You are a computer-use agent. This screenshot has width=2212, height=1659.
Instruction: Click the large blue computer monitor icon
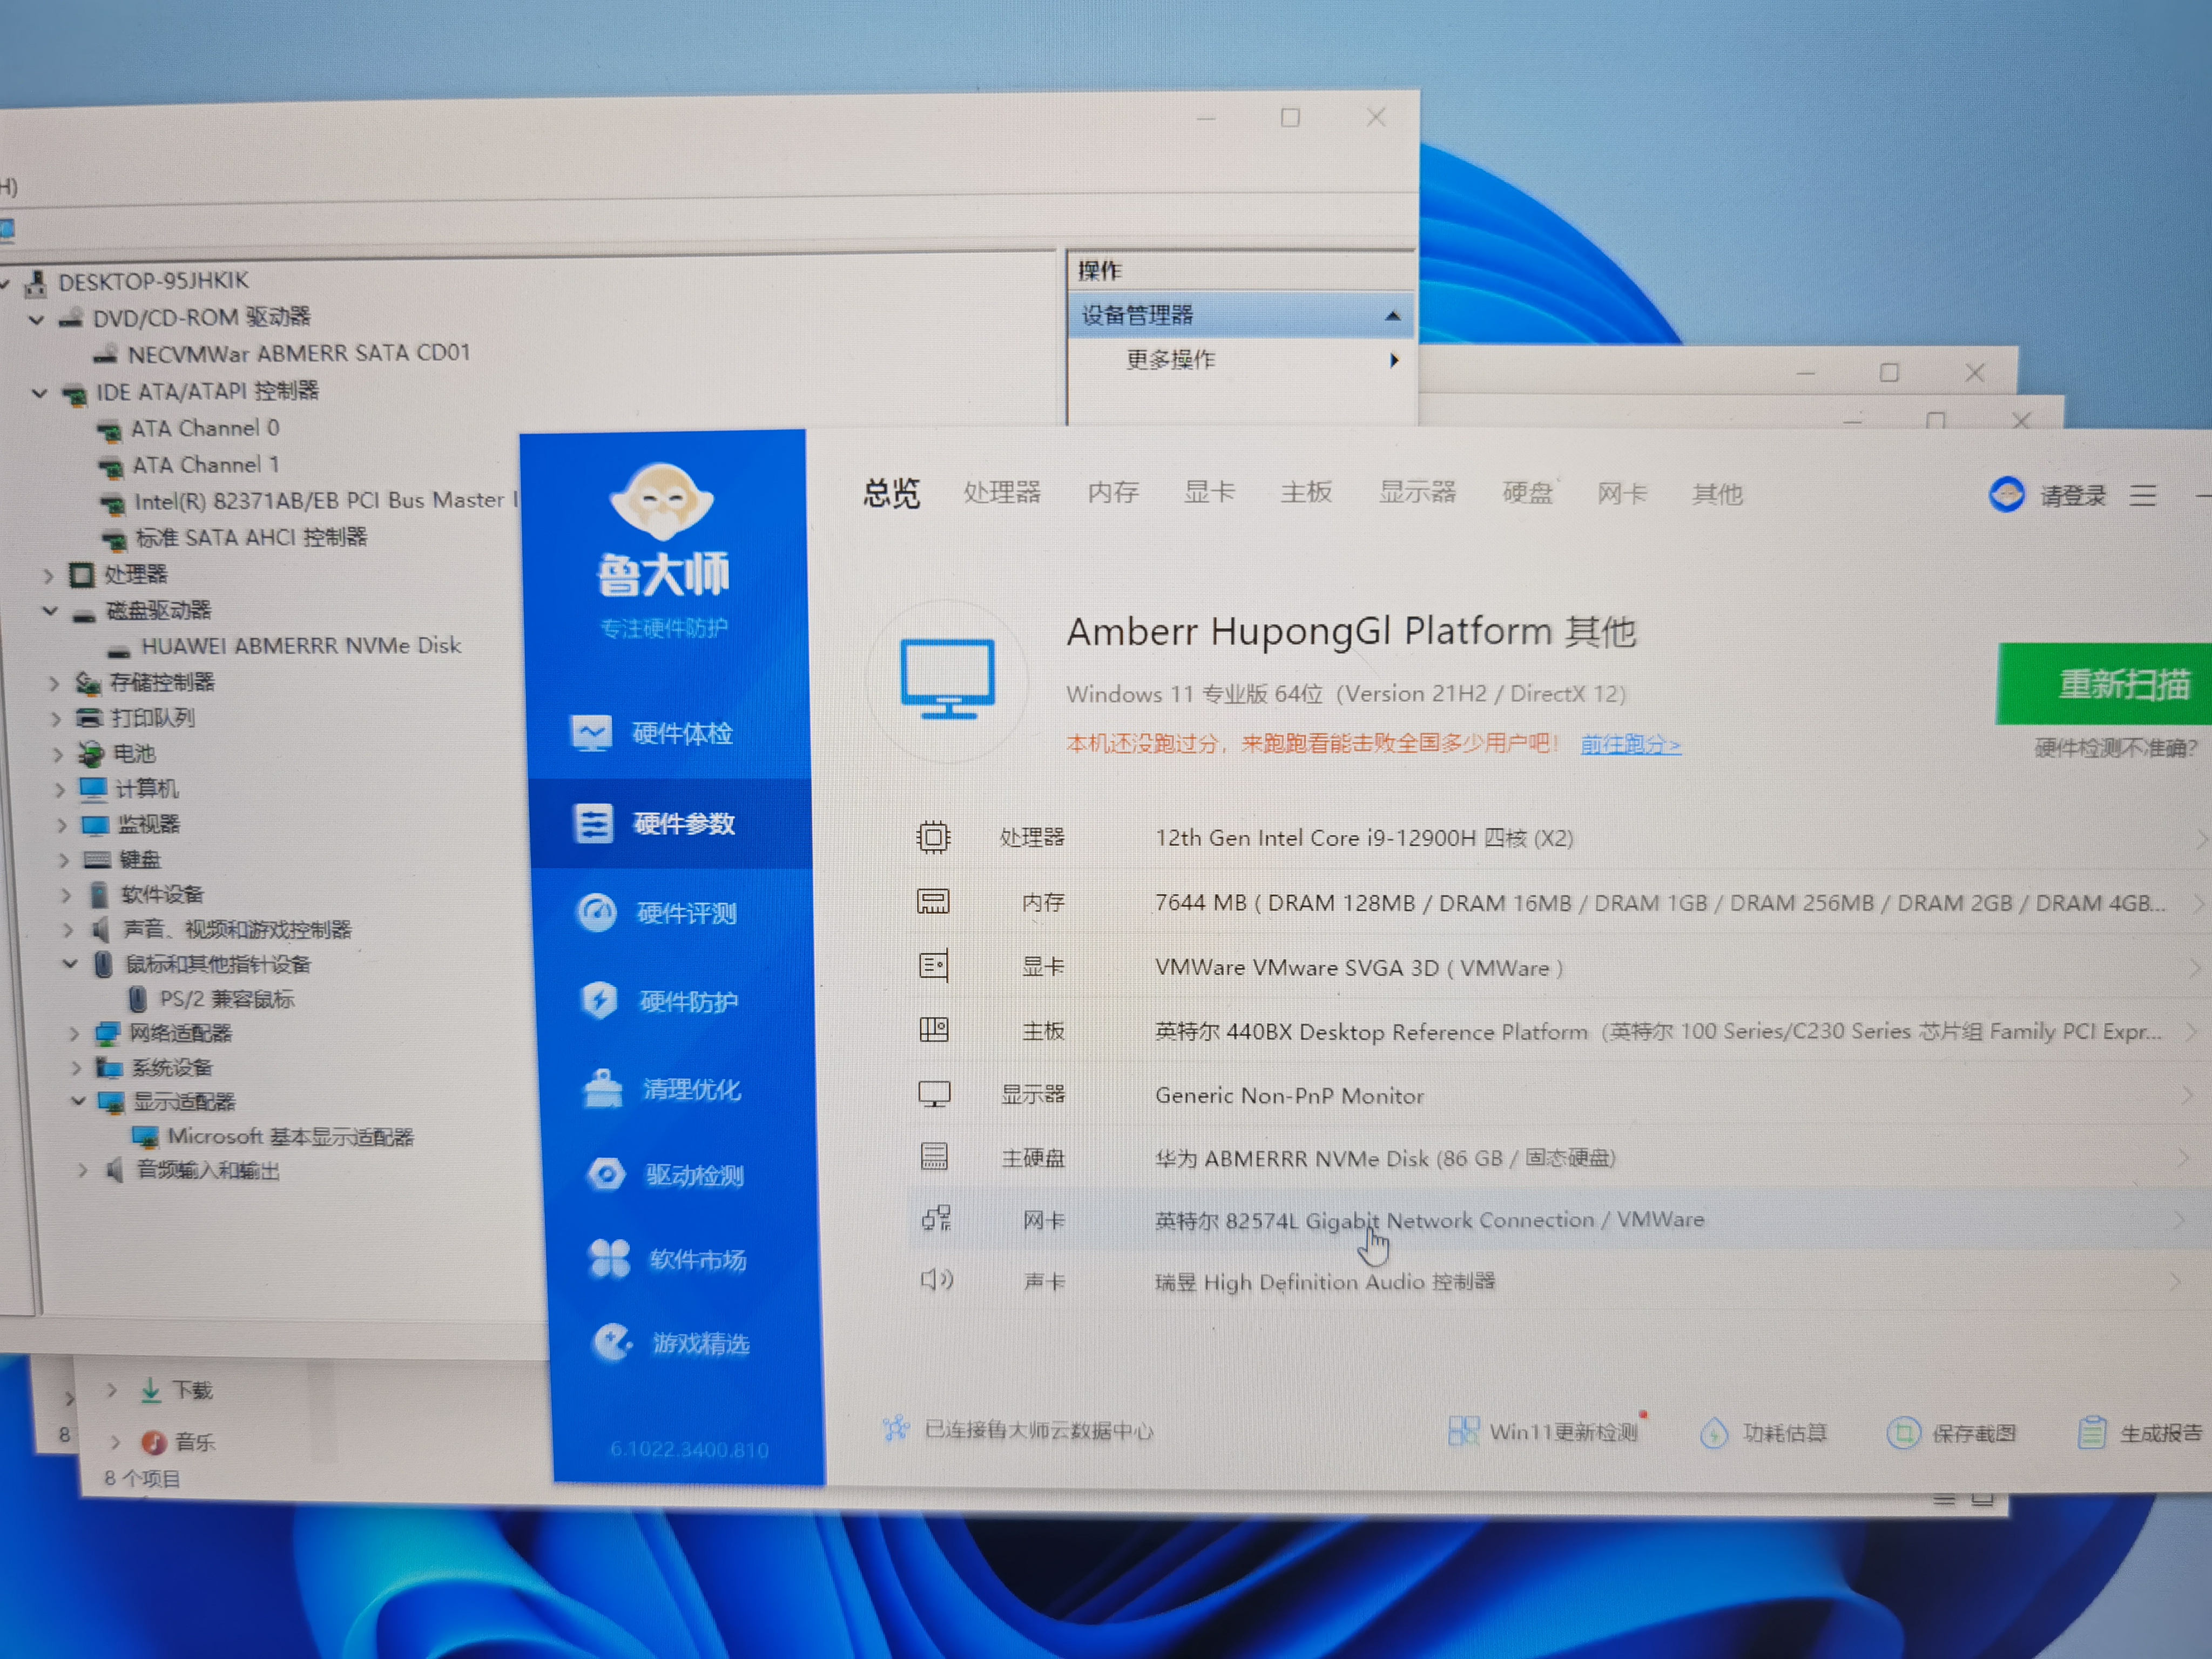point(947,679)
